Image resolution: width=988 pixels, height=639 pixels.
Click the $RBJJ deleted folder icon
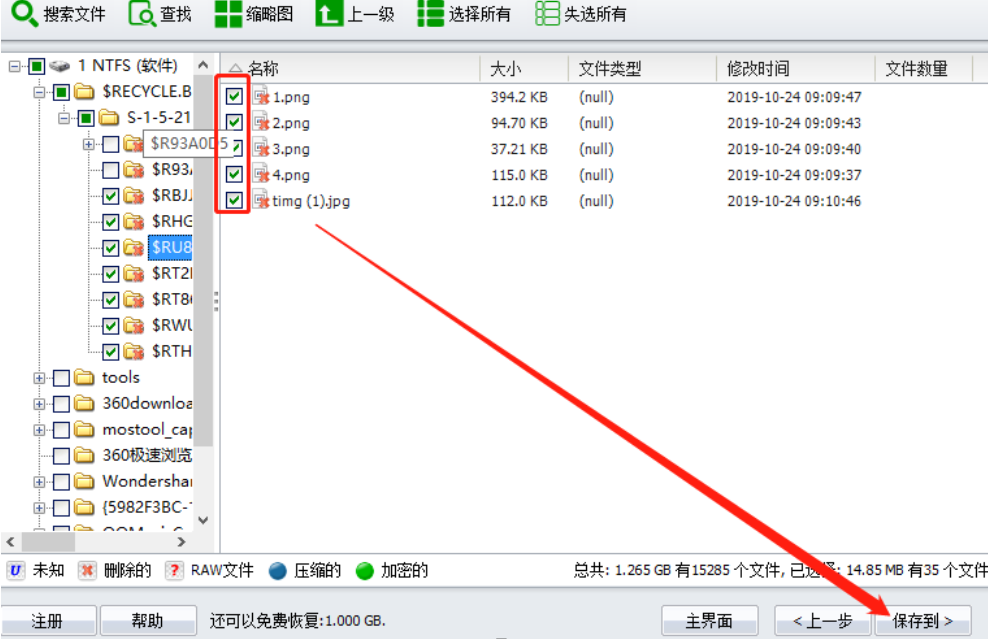134,195
